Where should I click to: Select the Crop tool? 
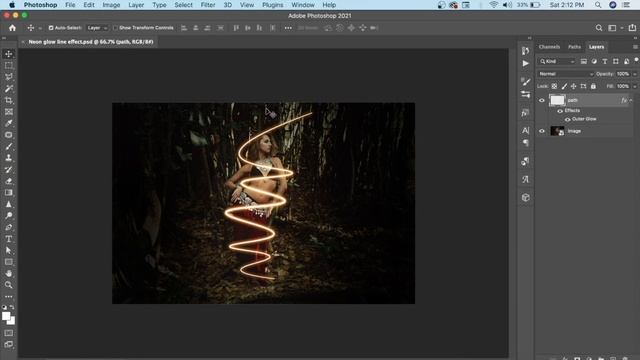9,100
